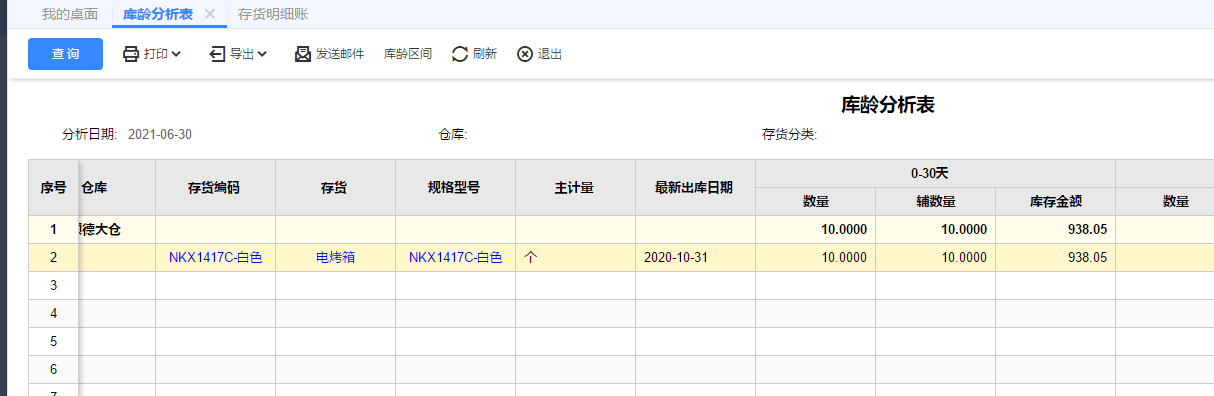Click the 发送邮件 envelope icon
Viewport: 1214px width, 396px height.
[303, 54]
